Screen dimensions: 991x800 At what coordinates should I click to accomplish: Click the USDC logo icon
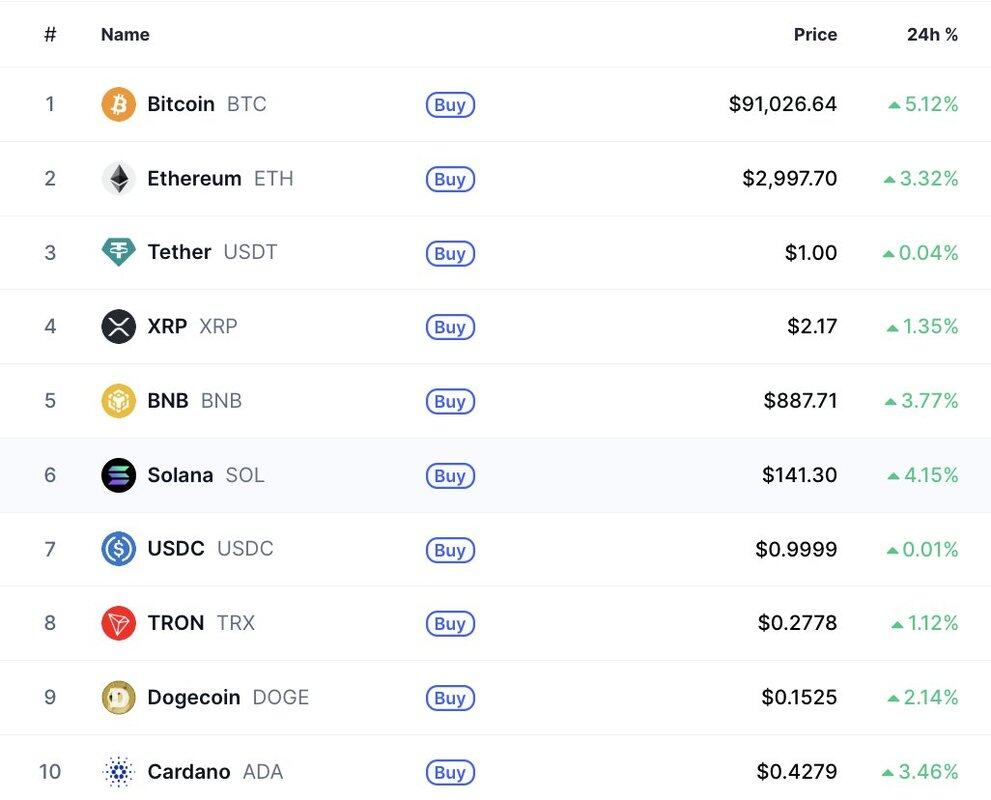pos(118,549)
